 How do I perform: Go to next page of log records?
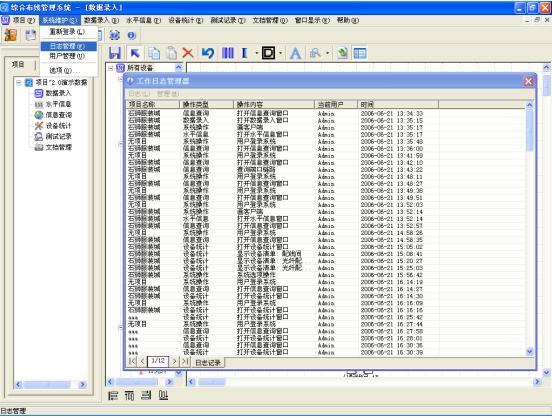pyautogui.click(x=174, y=361)
